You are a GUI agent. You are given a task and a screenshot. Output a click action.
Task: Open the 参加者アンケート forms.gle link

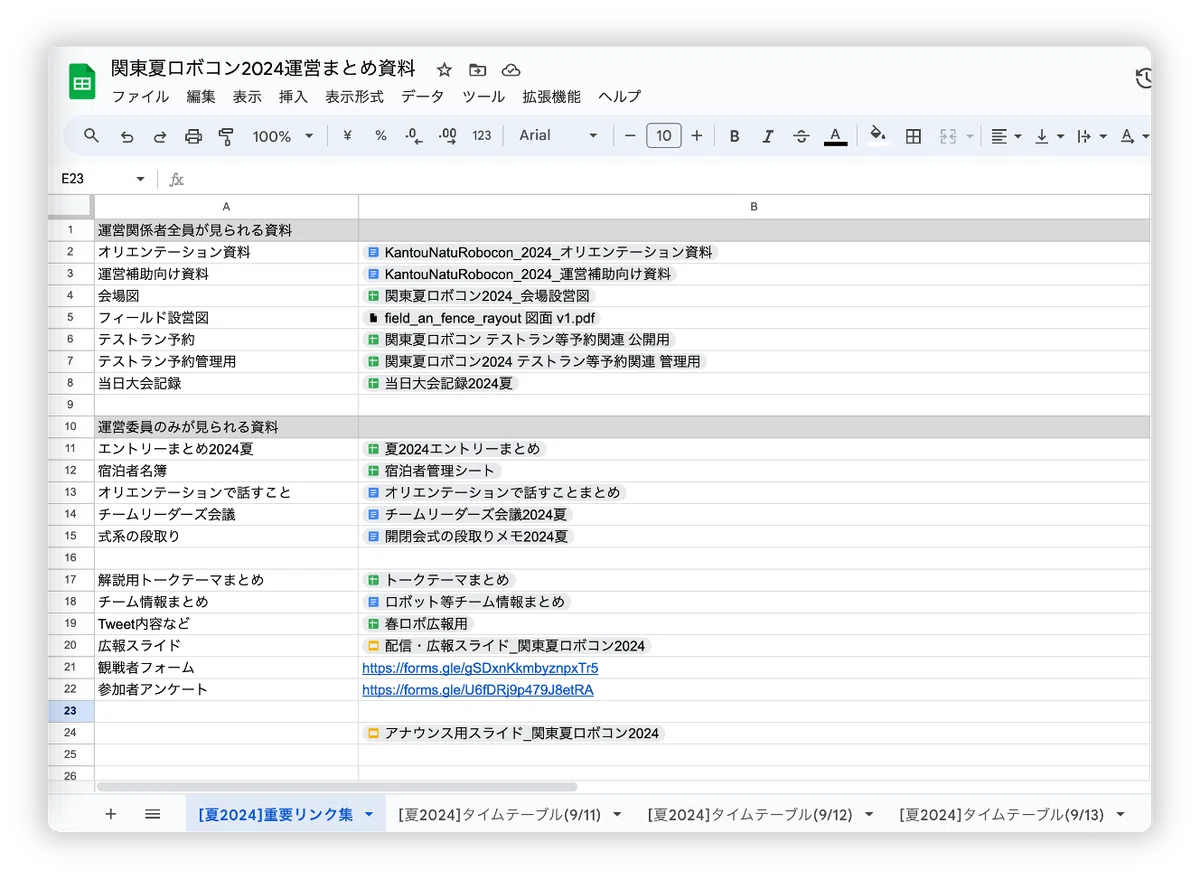[x=478, y=690]
